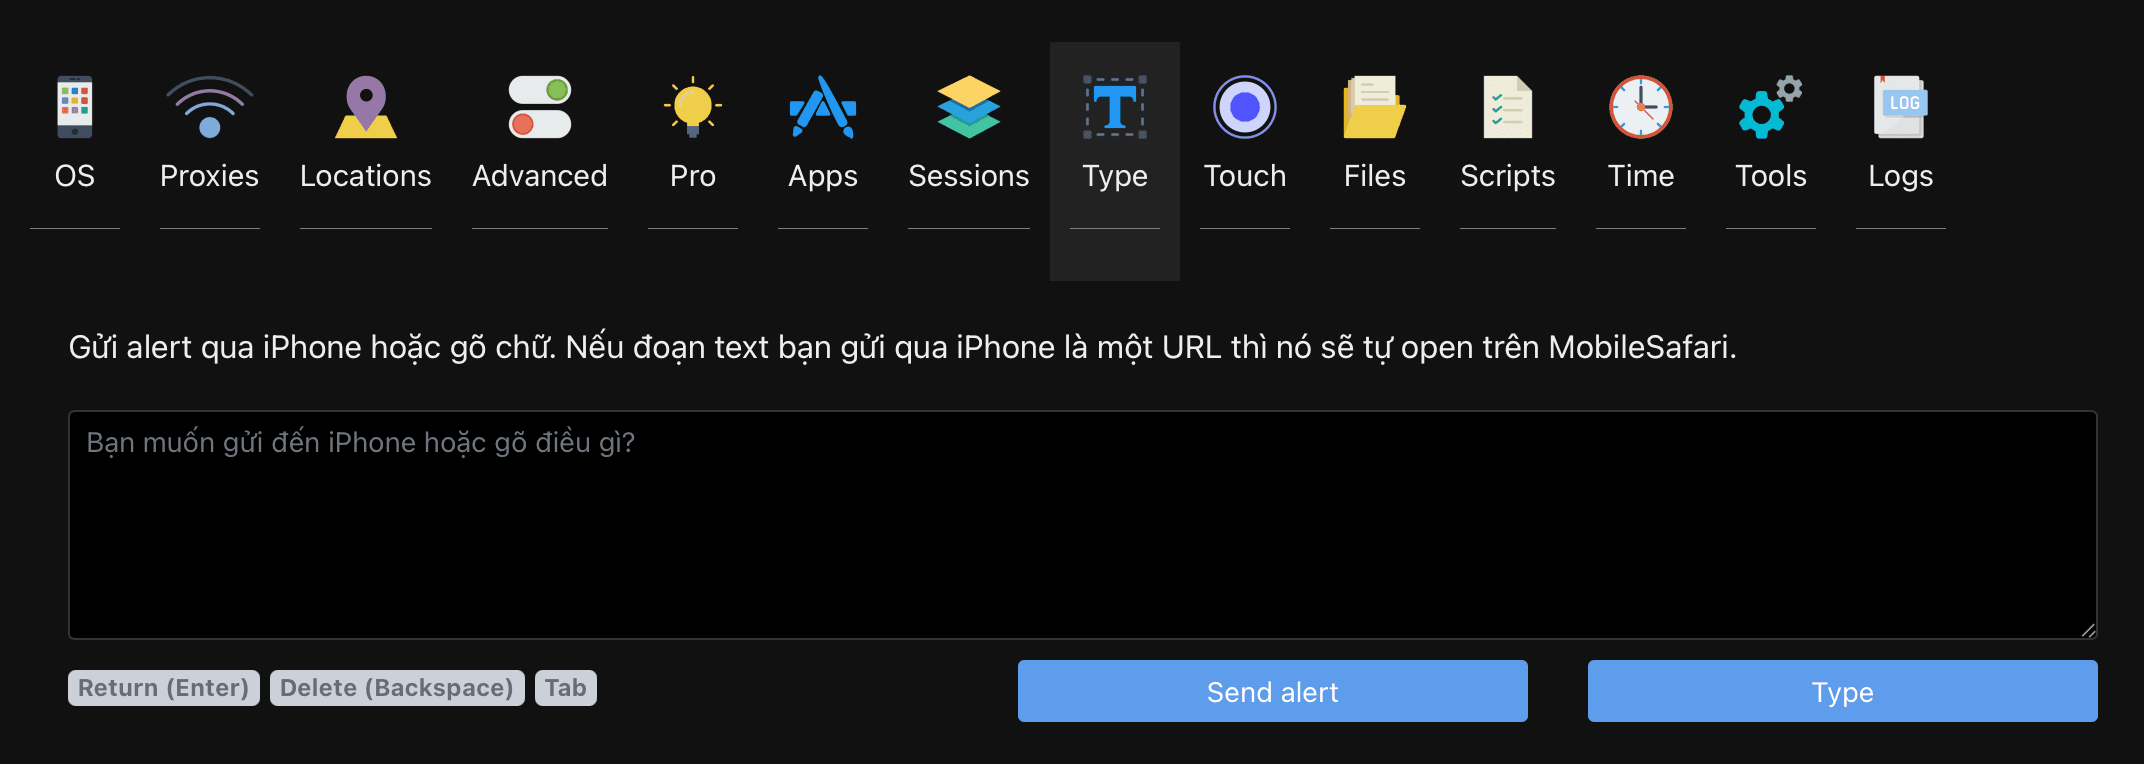Viewport: 2144px width, 764px height.
Task: Open the Apps store icon
Action: [x=823, y=107]
